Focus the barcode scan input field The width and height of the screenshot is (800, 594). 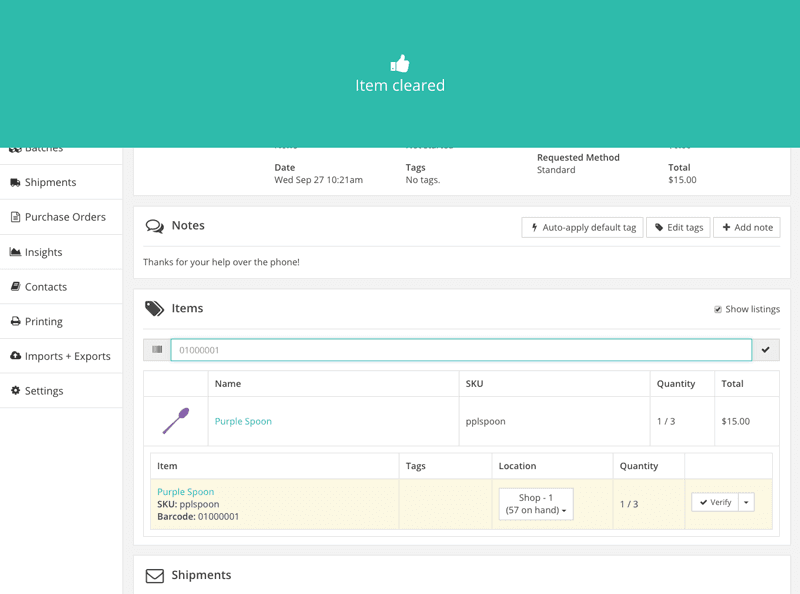click(x=461, y=350)
